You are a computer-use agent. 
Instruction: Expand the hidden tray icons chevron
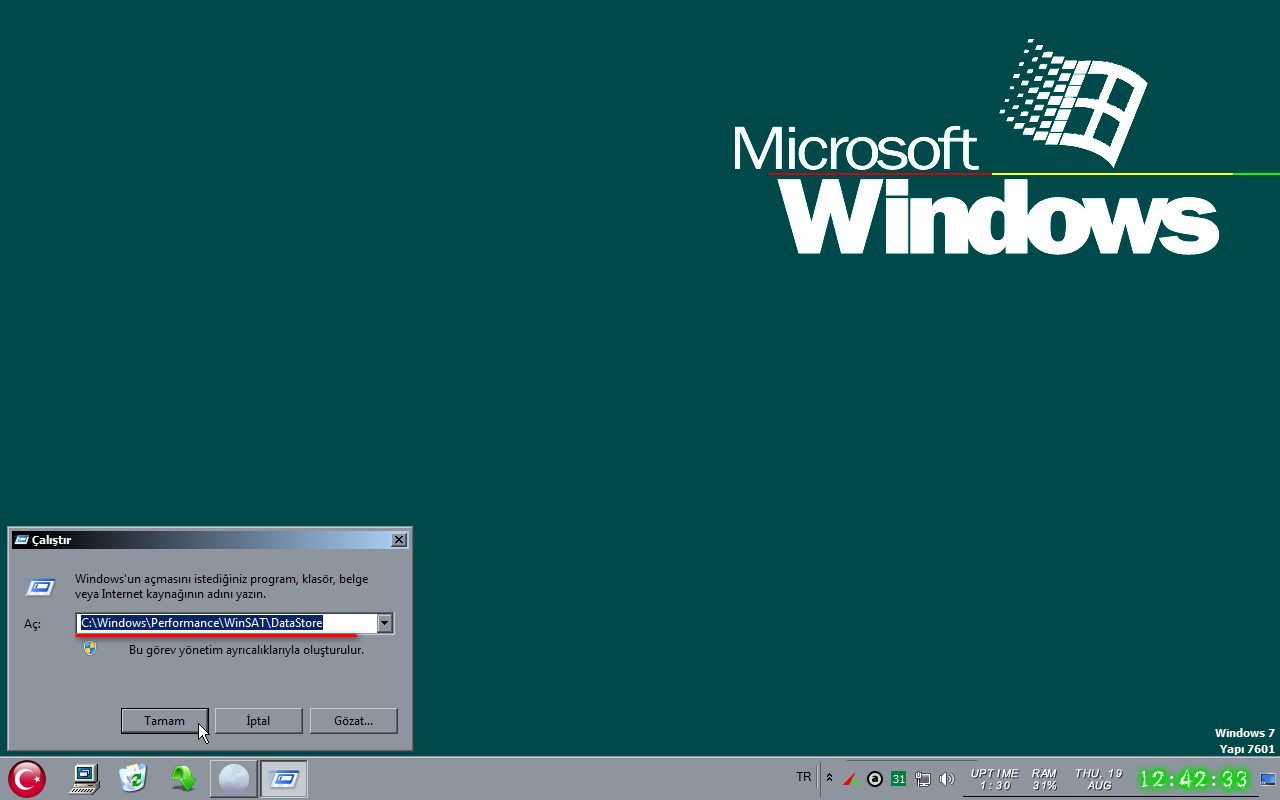pos(829,778)
